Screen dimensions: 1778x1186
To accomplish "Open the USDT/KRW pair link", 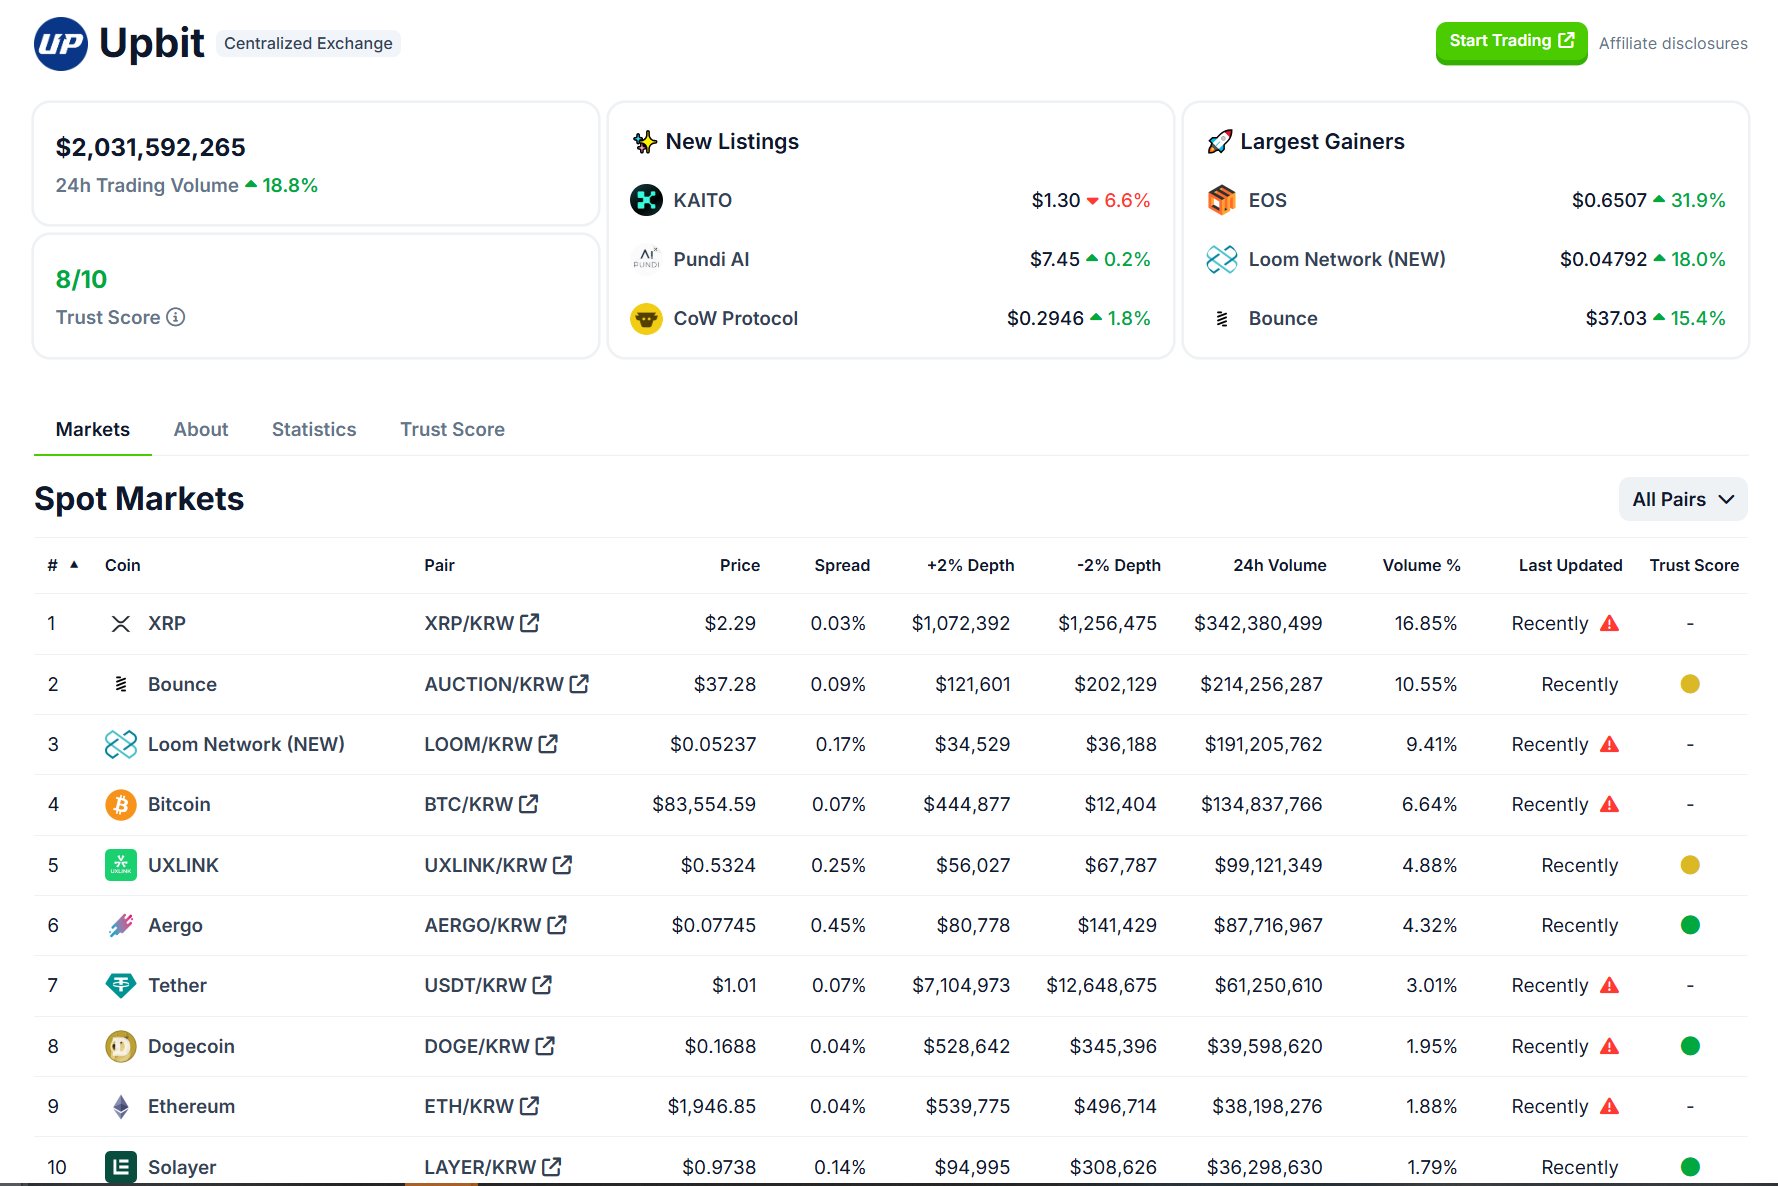I will coord(487,985).
